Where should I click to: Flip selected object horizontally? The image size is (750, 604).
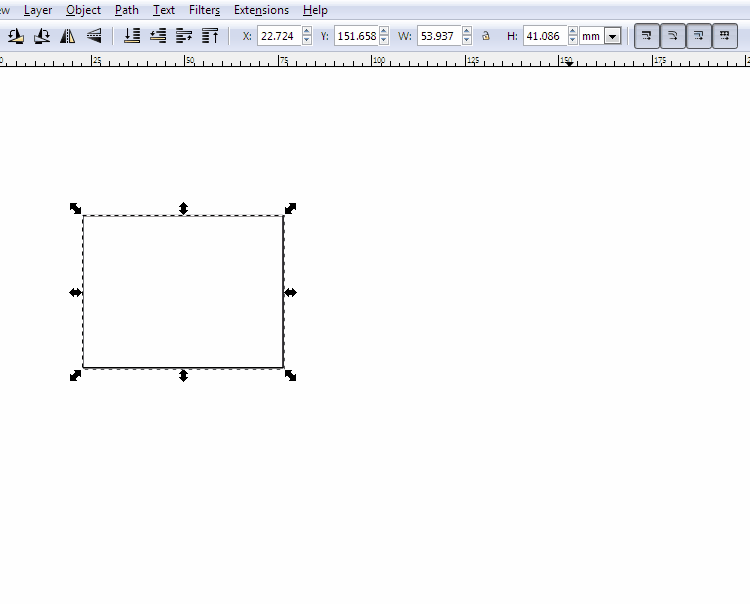pyautogui.click(x=68, y=36)
